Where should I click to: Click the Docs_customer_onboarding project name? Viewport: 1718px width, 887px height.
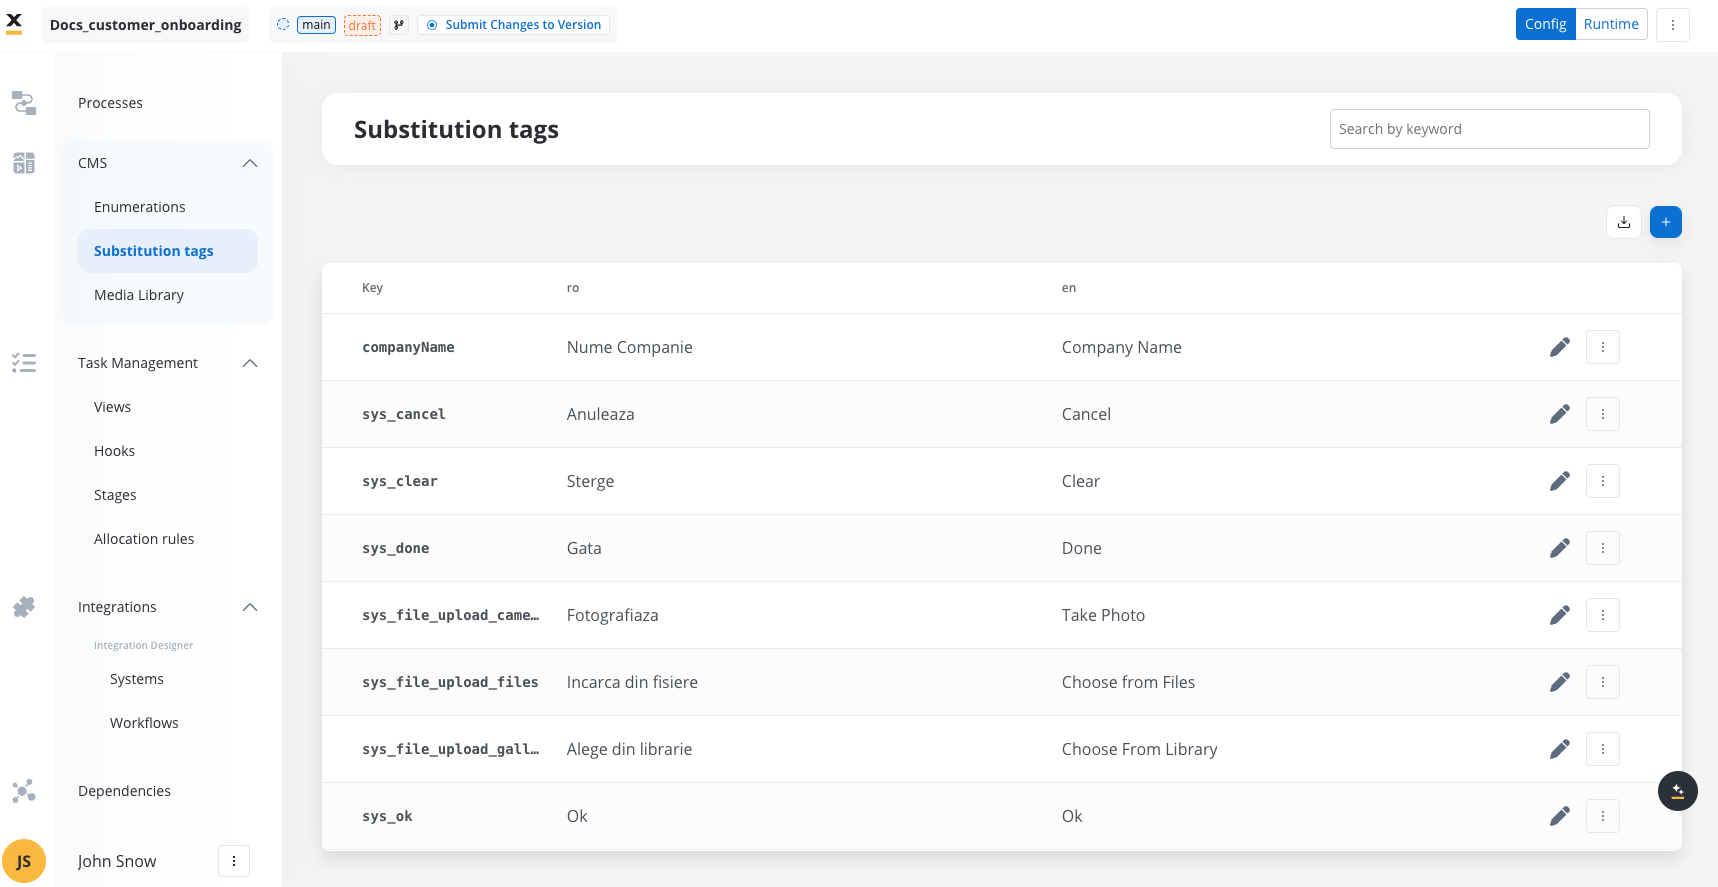[x=146, y=25]
